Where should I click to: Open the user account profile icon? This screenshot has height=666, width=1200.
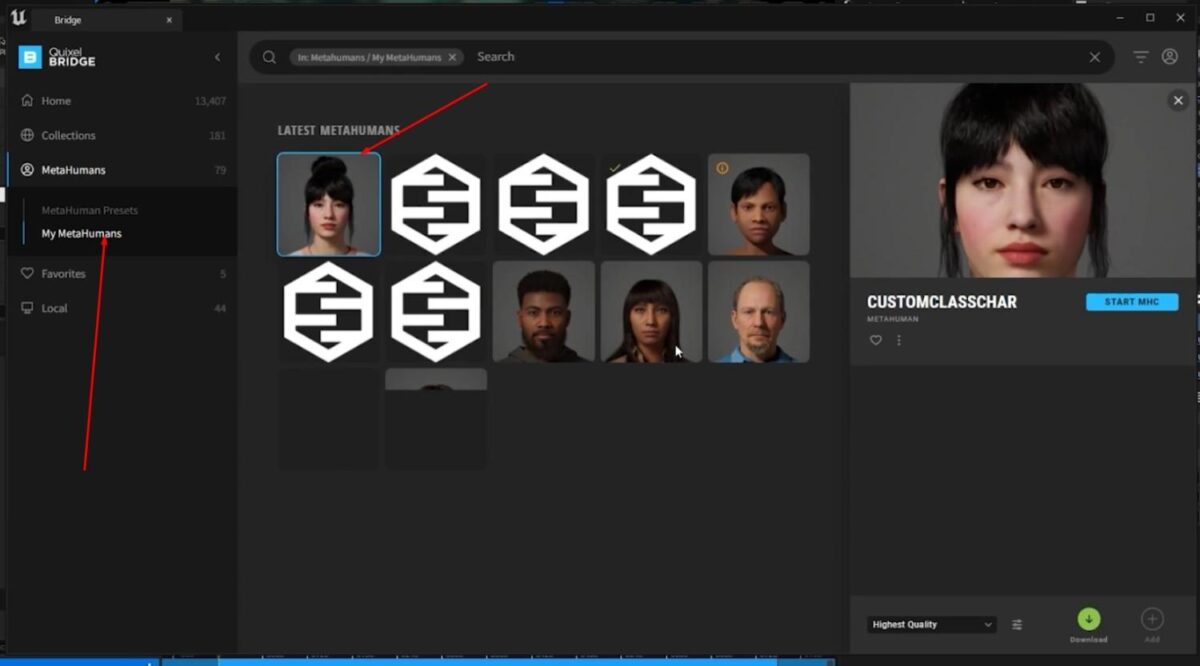coord(1172,57)
